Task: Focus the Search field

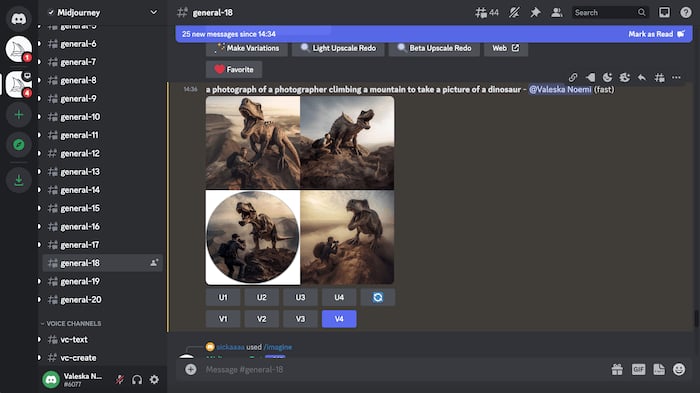Action: (610, 13)
